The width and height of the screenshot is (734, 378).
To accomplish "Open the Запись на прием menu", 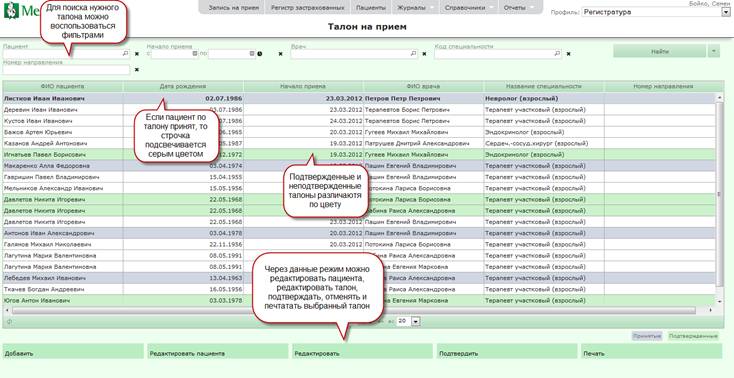I will pyautogui.click(x=234, y=8).
